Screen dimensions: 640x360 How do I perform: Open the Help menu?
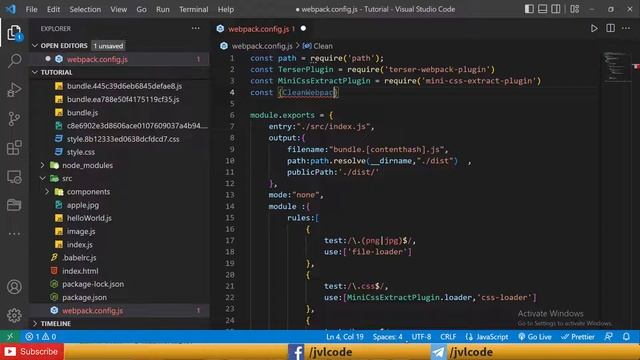[x=226, y=9]
